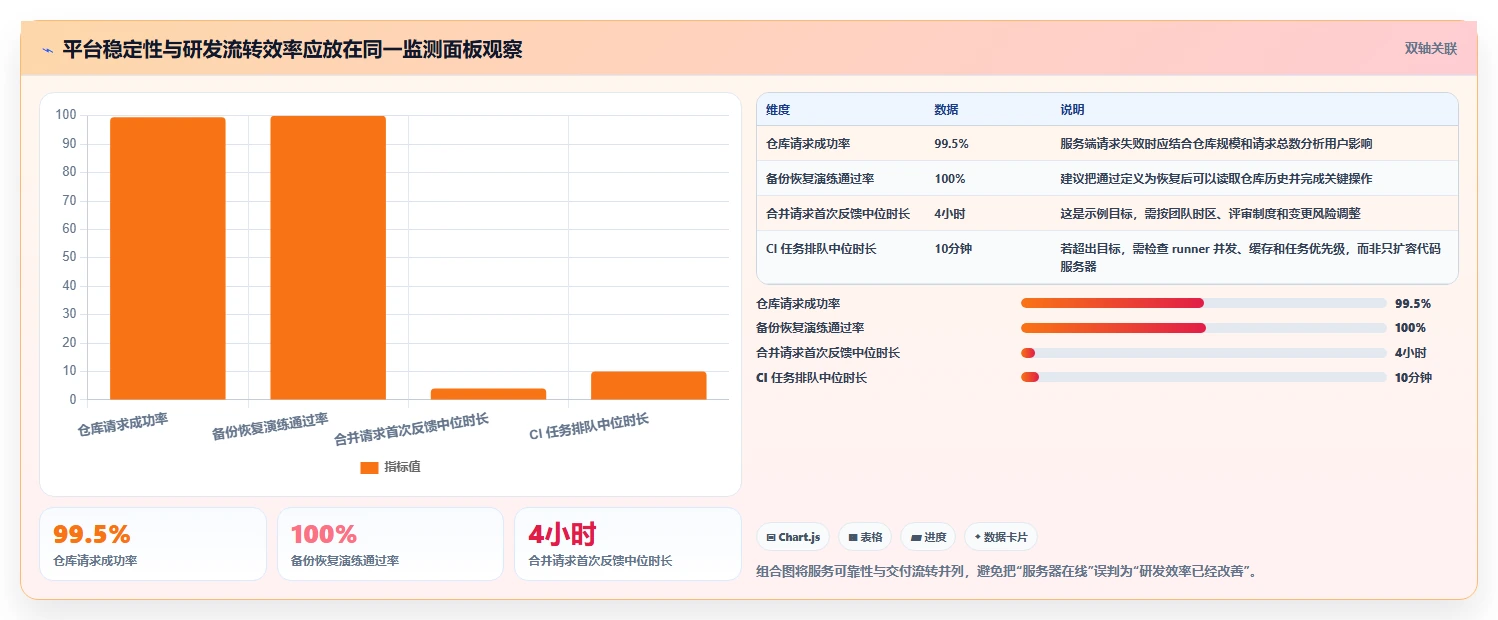Click the description starting with 这是示例目标
This screenshot has width=1498, height=620.
(1210, 213)
